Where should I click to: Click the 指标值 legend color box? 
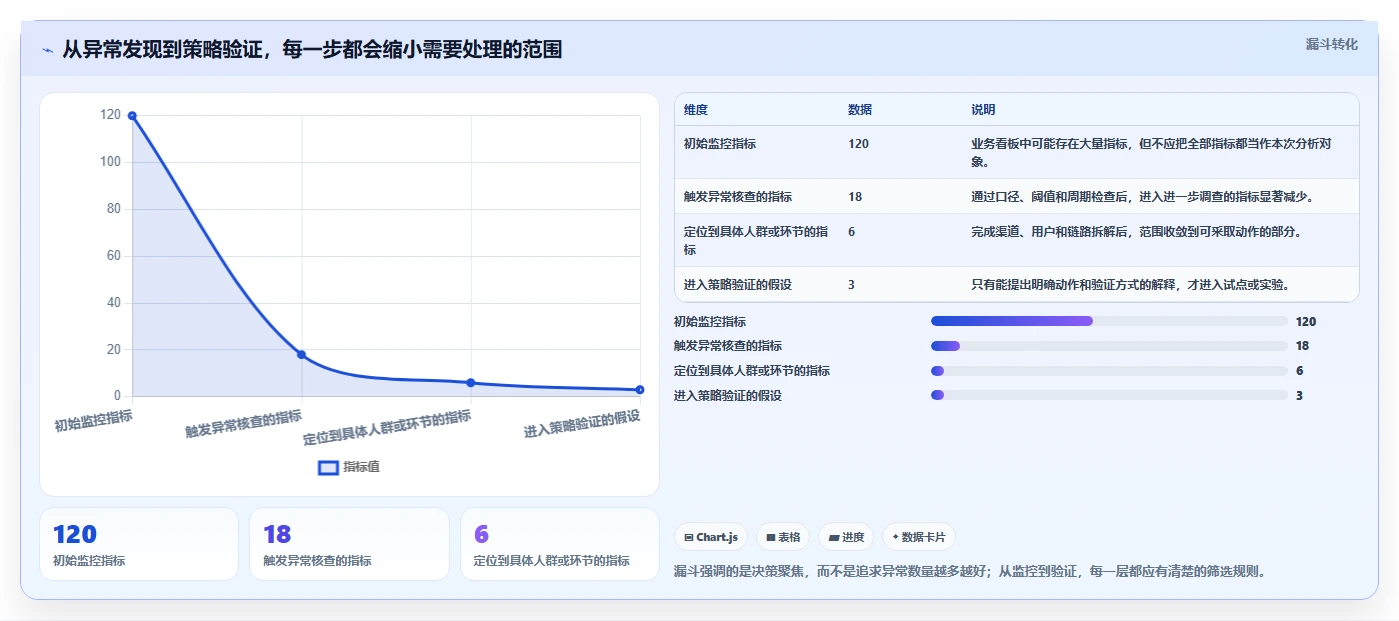pos(328,467)
